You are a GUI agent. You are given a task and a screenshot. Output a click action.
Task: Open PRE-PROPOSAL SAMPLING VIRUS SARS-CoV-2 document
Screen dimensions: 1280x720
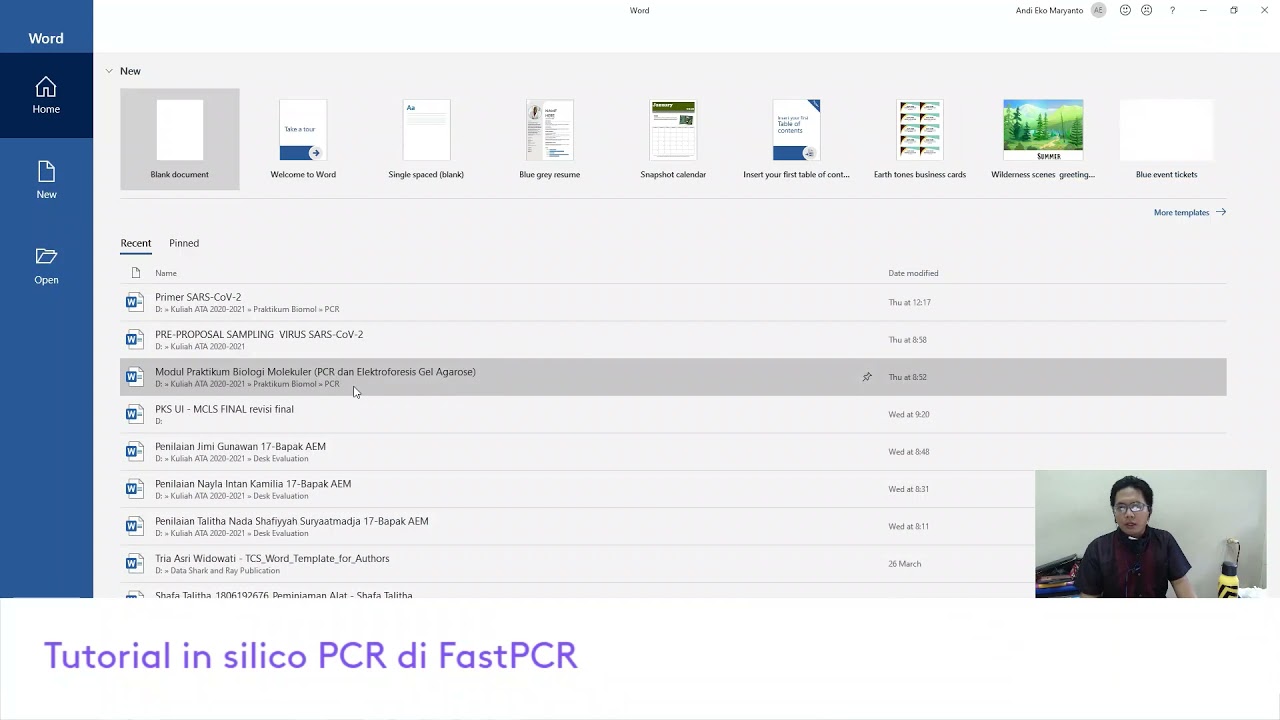point(673,340)
